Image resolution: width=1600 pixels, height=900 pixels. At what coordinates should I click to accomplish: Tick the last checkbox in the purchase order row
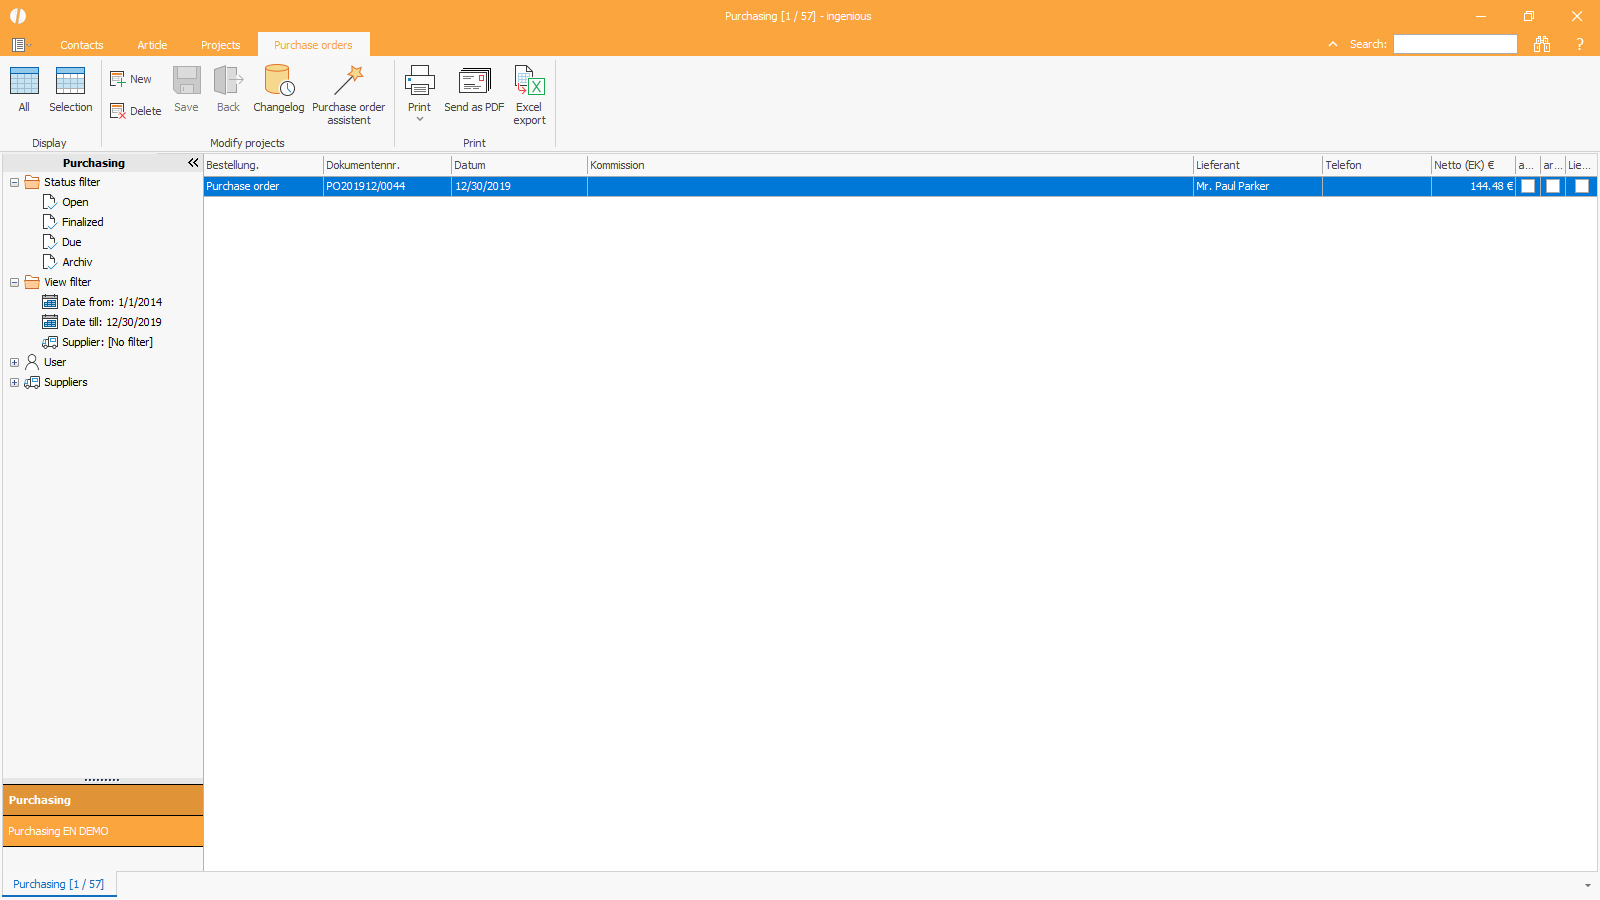(x=1582, y=186)
